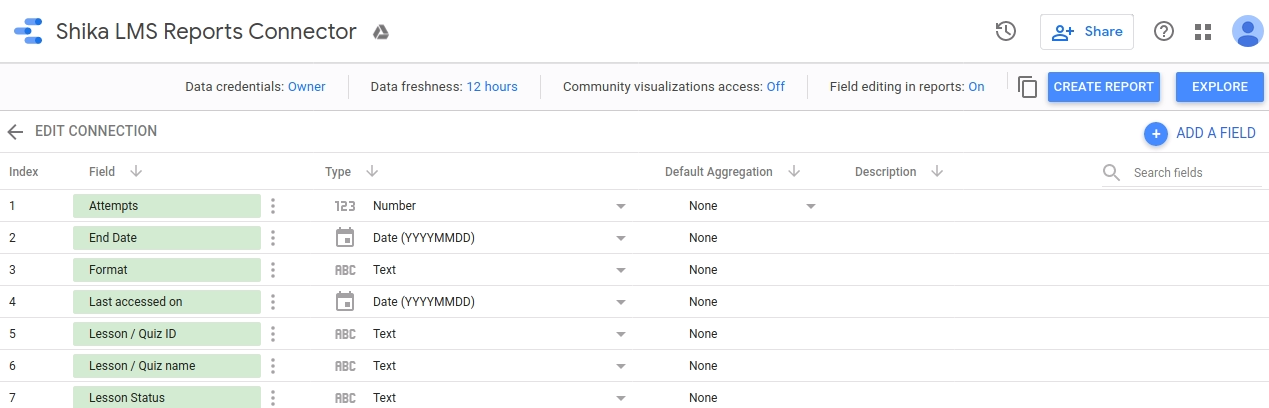Click the Owner data credentials link
The image size is (1269, 408).
tap(307, 87)
